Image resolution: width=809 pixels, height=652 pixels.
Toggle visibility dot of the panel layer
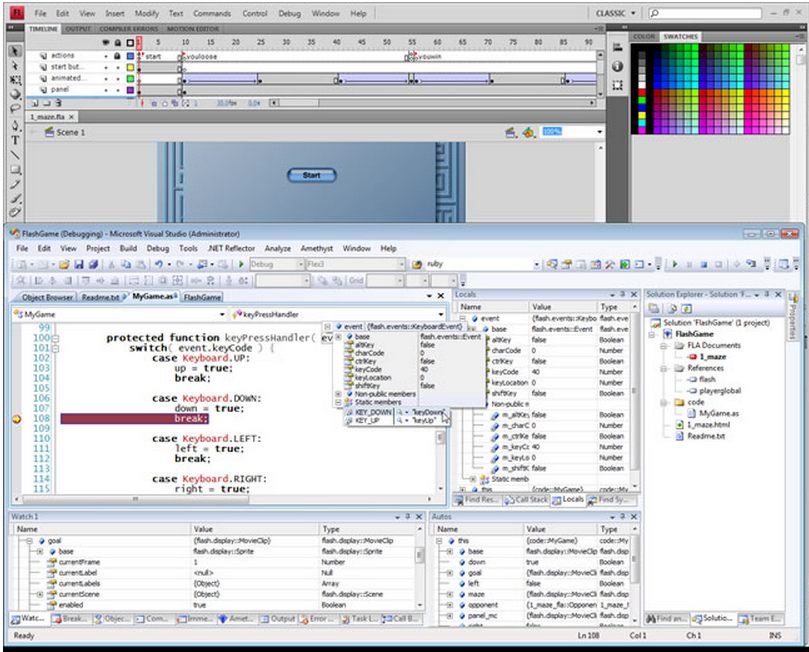coord(106,90)
